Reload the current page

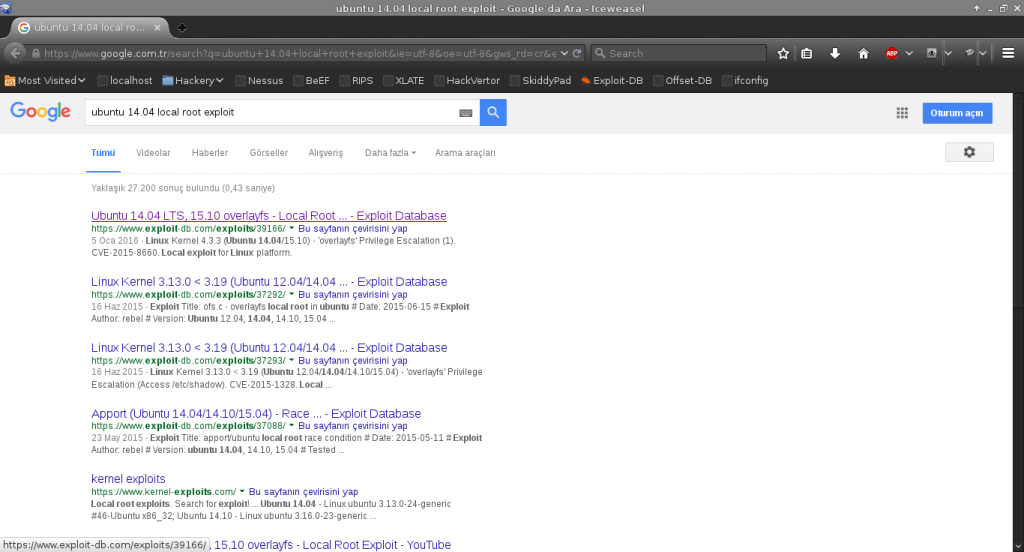[x=578, y=53]
